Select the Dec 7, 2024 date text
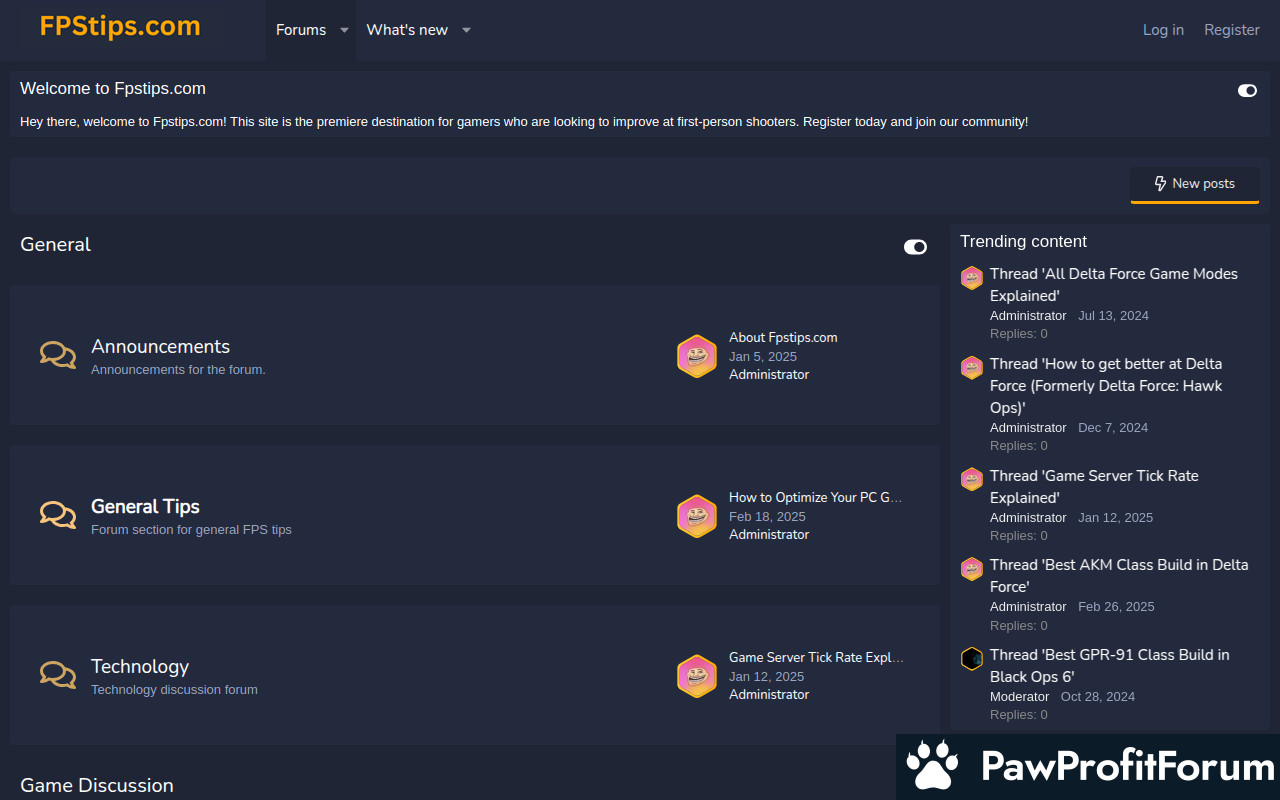The width and height of the screenshot is (1280, 800). tap(1113, 428)
